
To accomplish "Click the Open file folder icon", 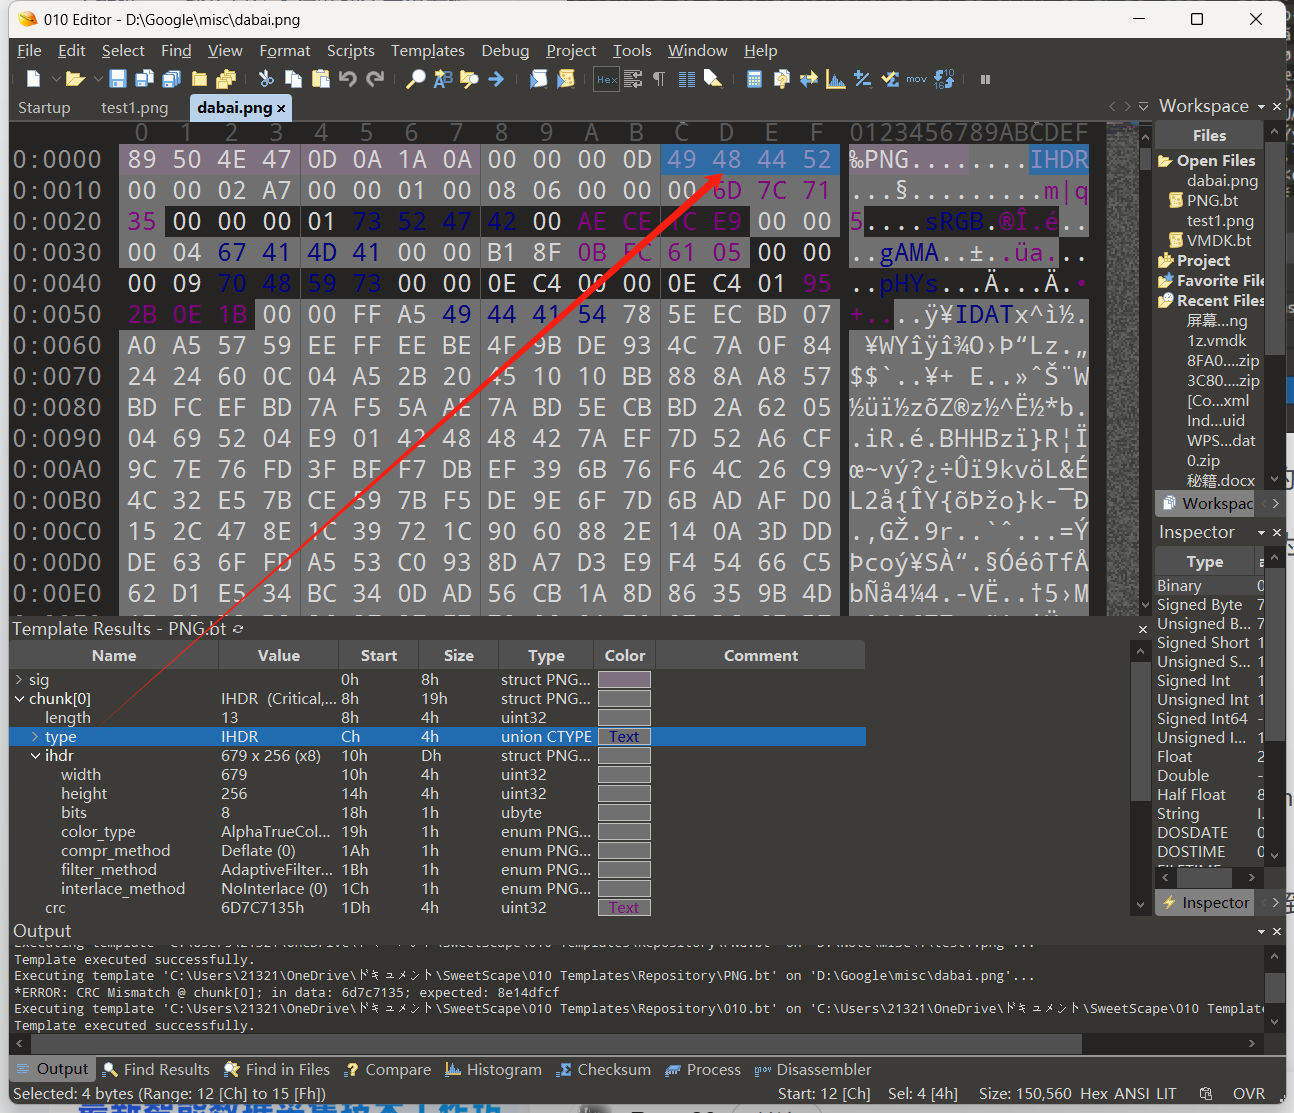I will pyautogui.click(x=75, y=79).
